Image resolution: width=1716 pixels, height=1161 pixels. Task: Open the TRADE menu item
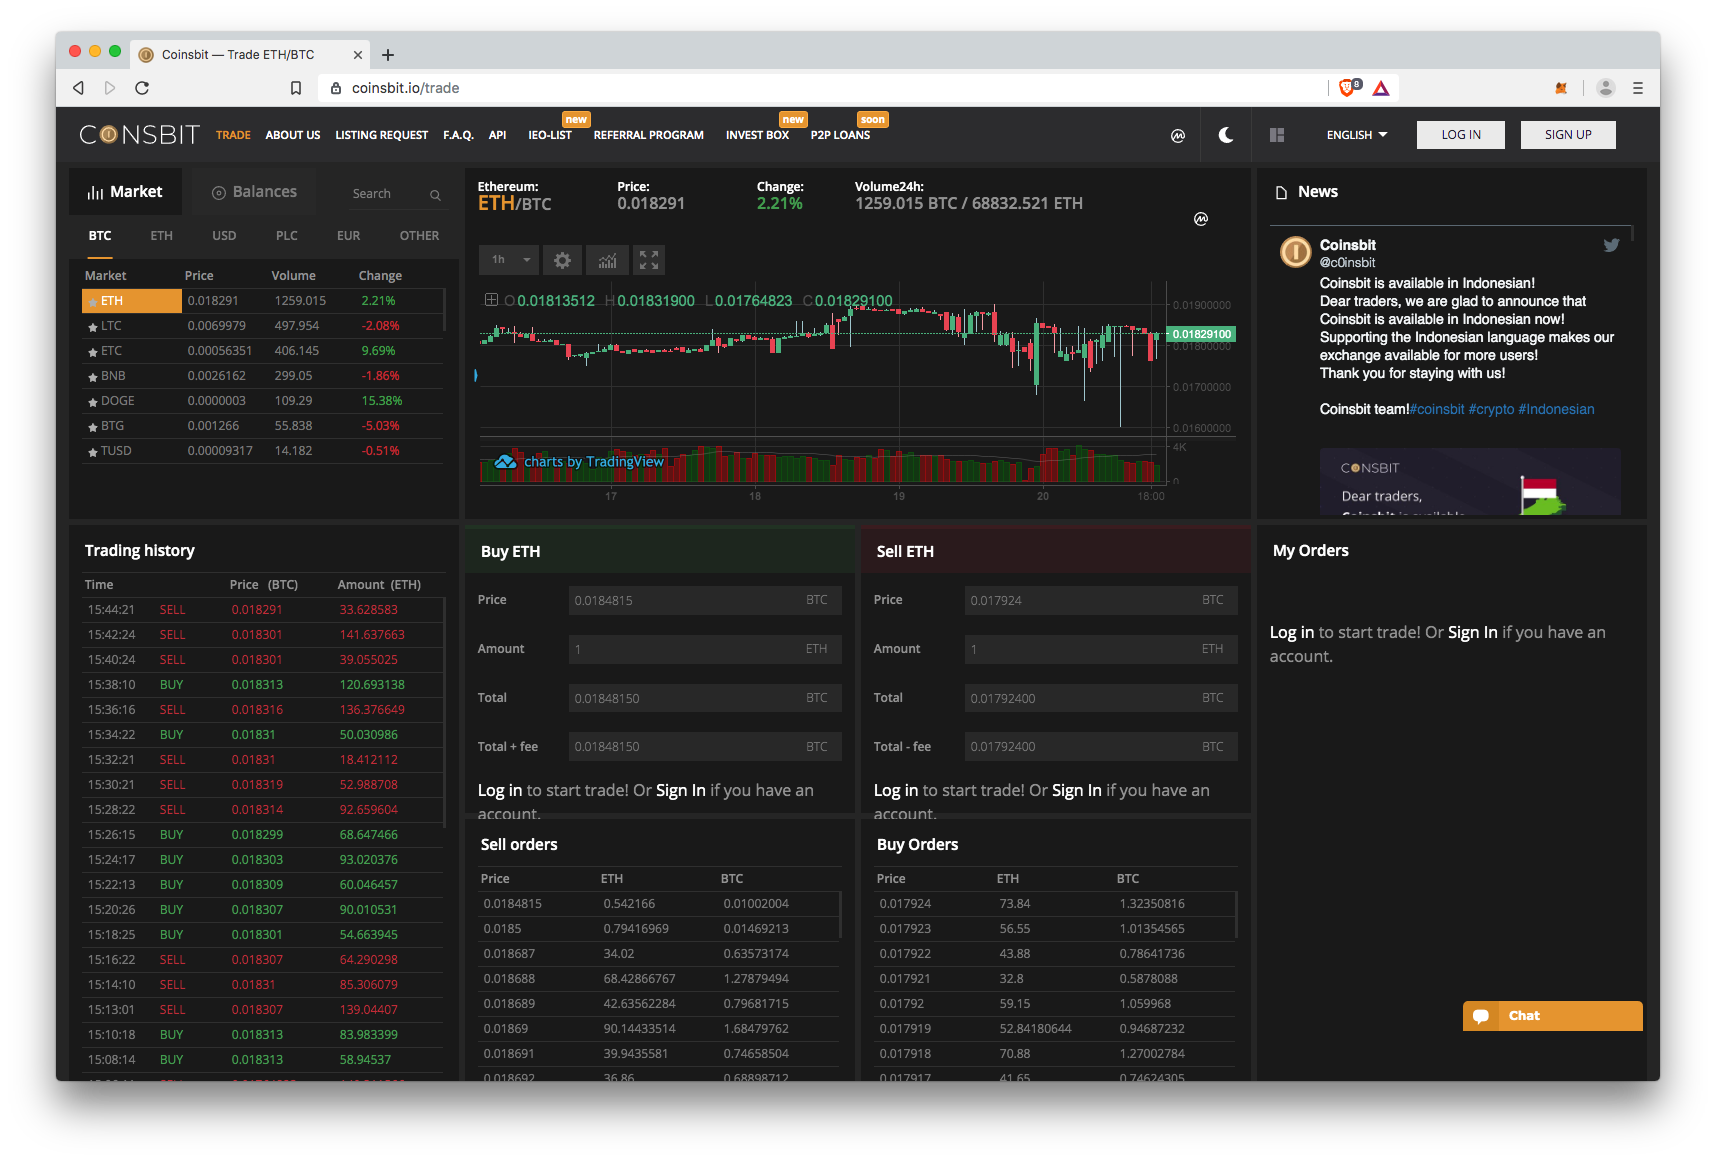233,135
